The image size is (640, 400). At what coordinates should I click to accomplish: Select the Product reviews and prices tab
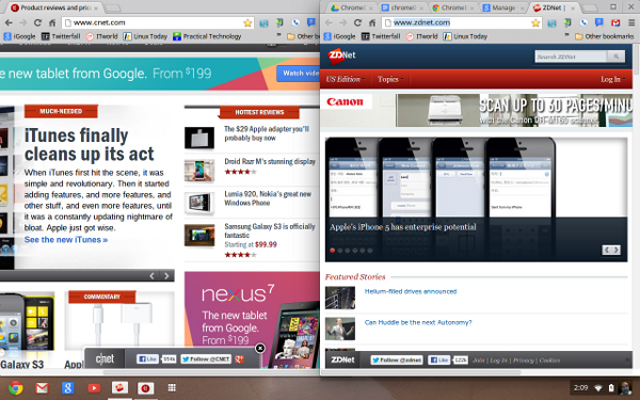tap(54, 8)
